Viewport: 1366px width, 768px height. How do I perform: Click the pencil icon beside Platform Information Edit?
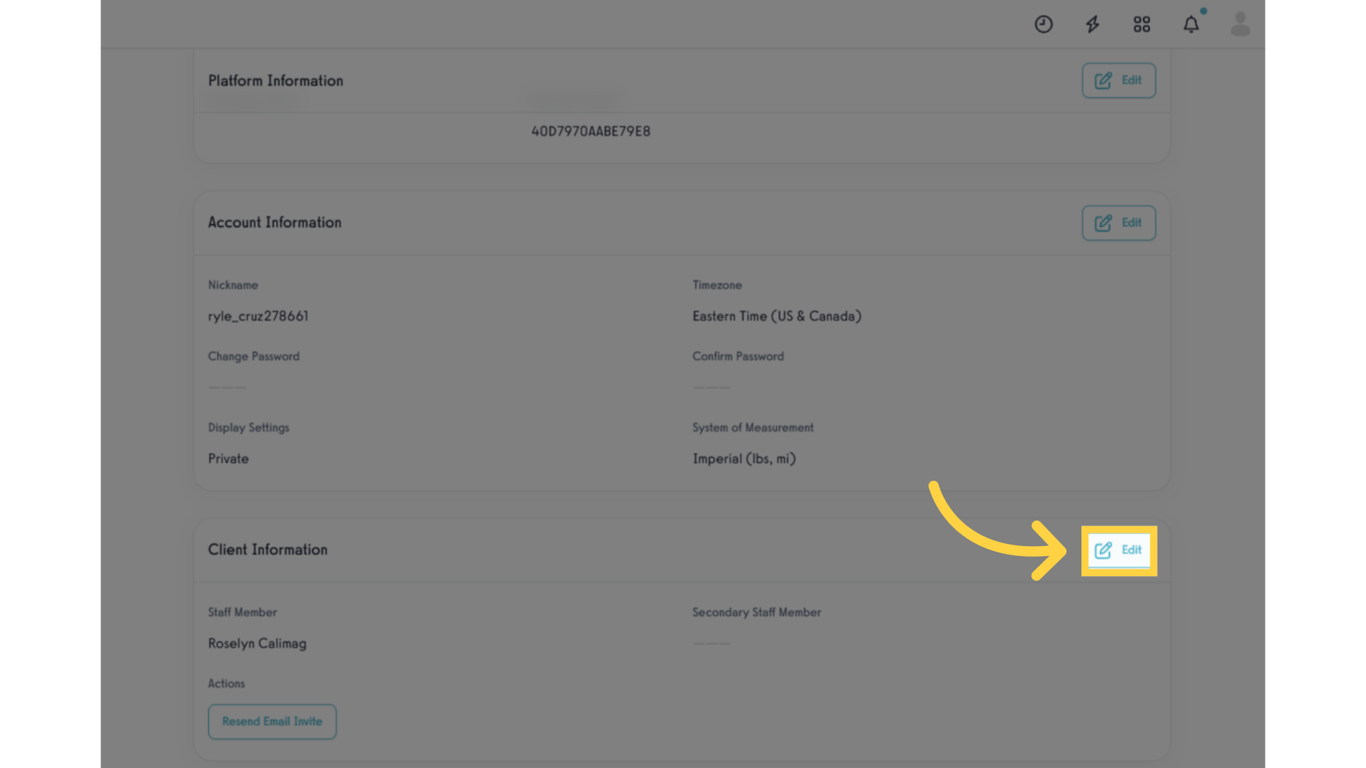click(1104, 80)
